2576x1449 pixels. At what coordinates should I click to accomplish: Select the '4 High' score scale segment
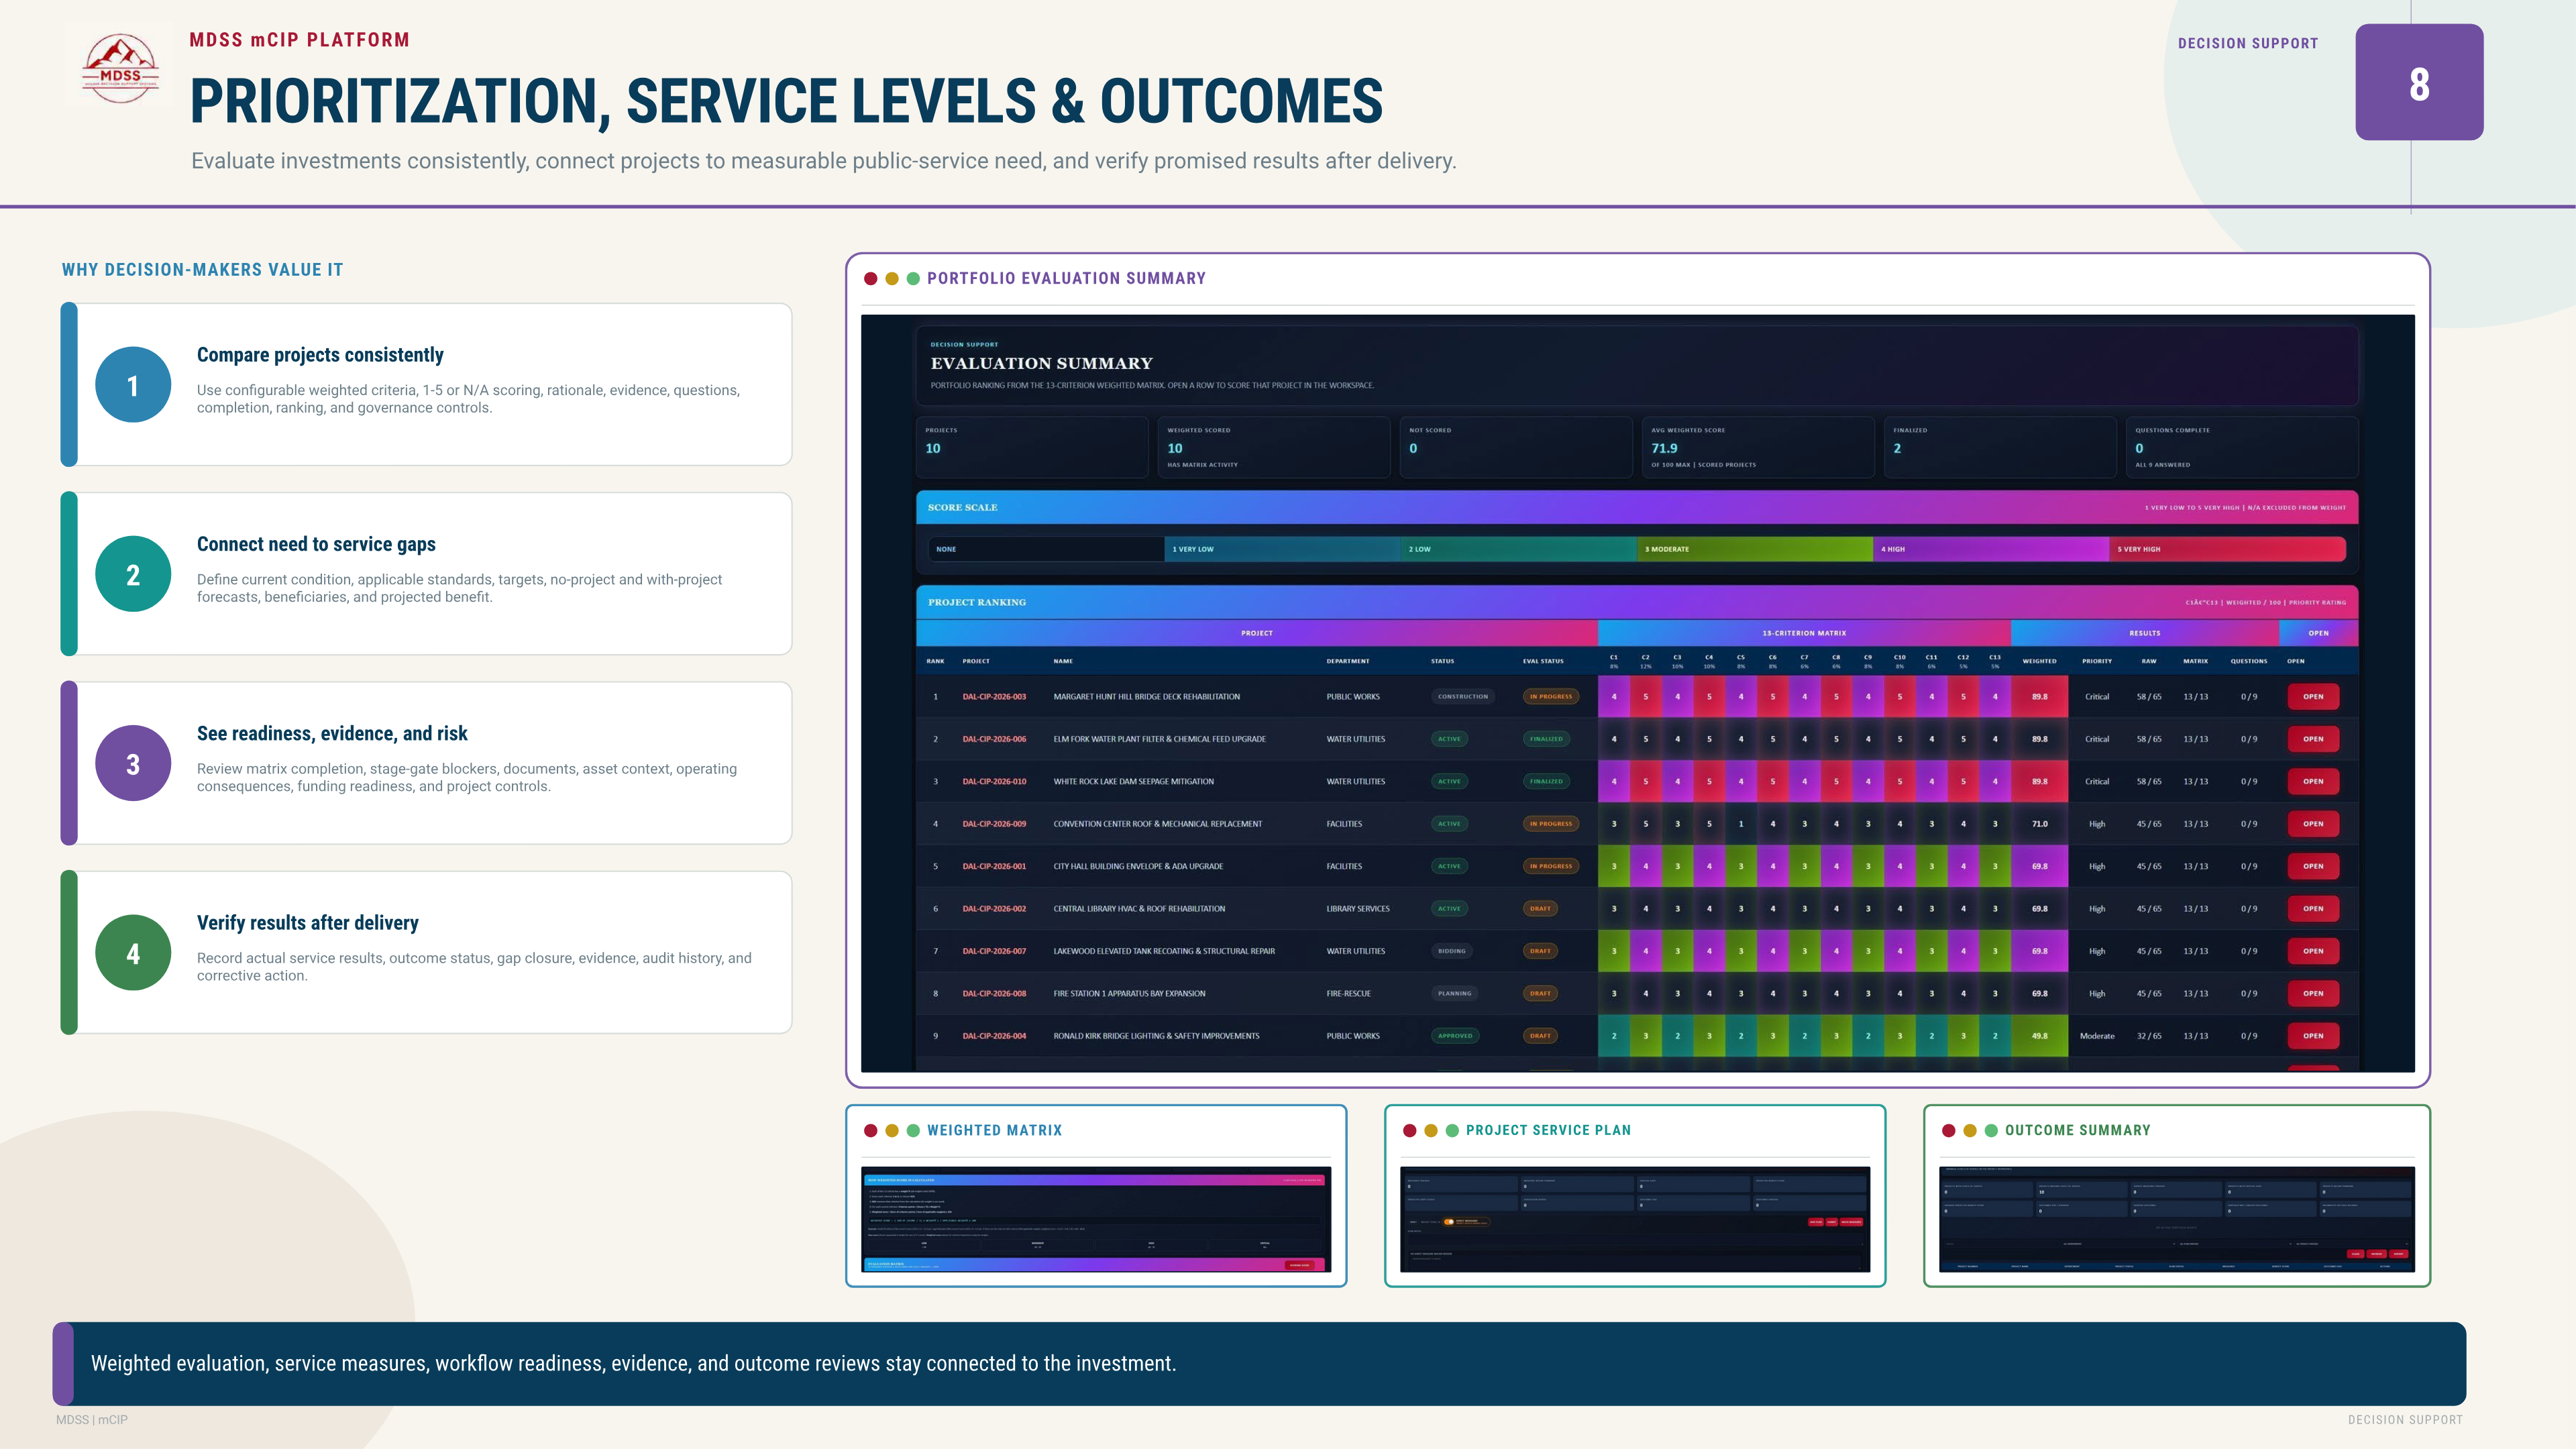pyautogui.click(x=1991, y=549)
